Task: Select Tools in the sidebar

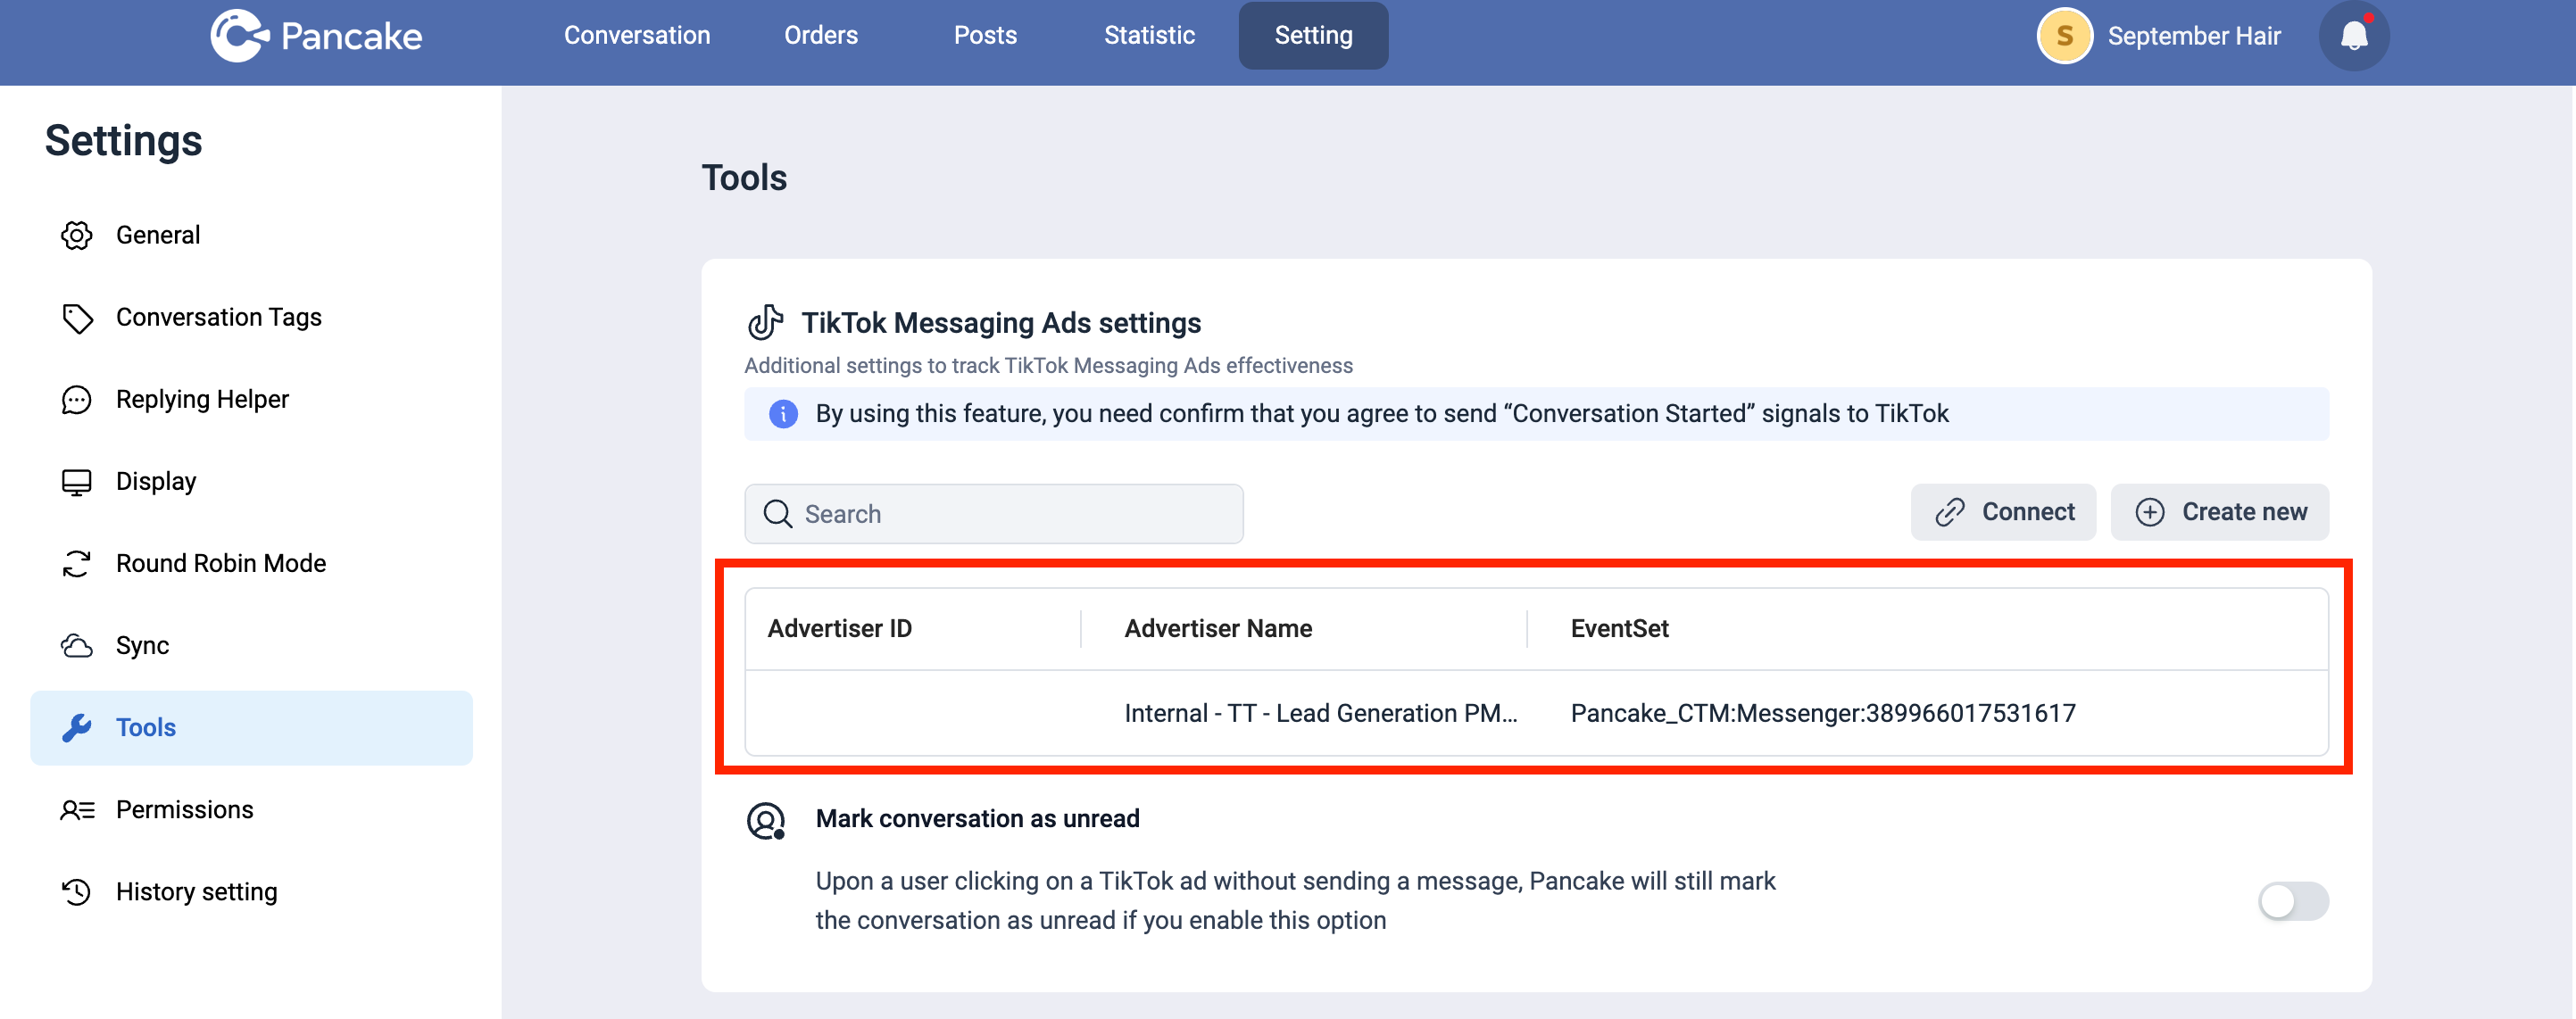Action: pyautogui.click(x=252, y=727)
